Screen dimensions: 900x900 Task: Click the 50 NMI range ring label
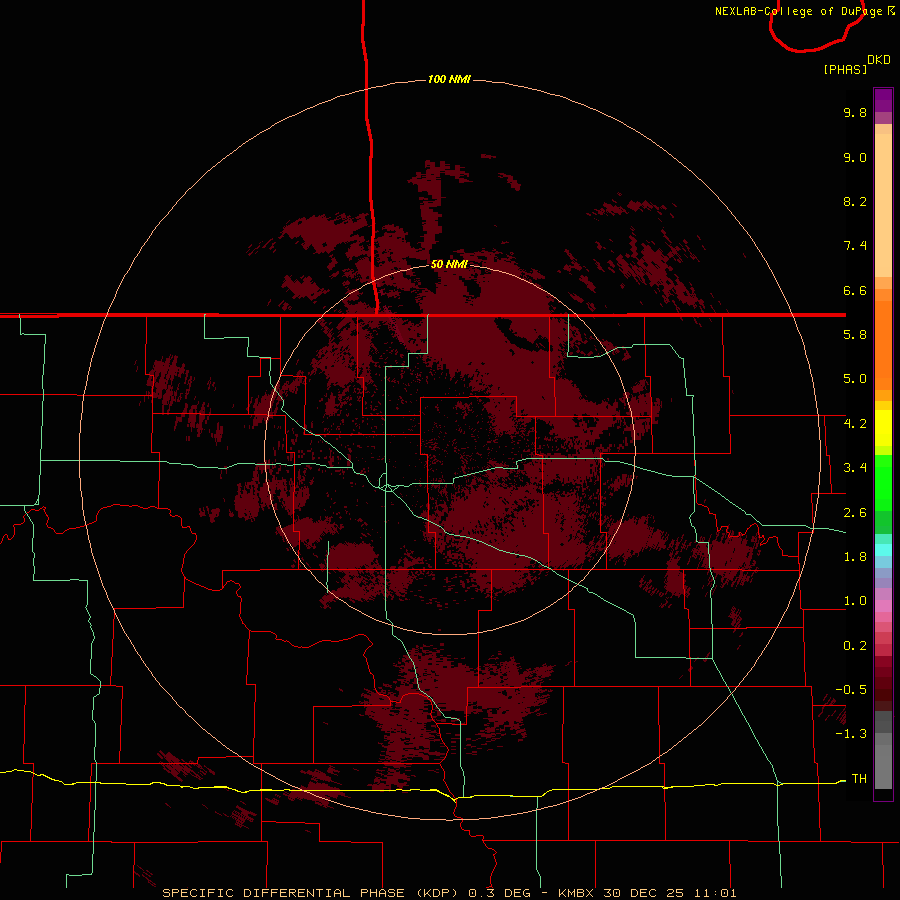pos(449,264)
